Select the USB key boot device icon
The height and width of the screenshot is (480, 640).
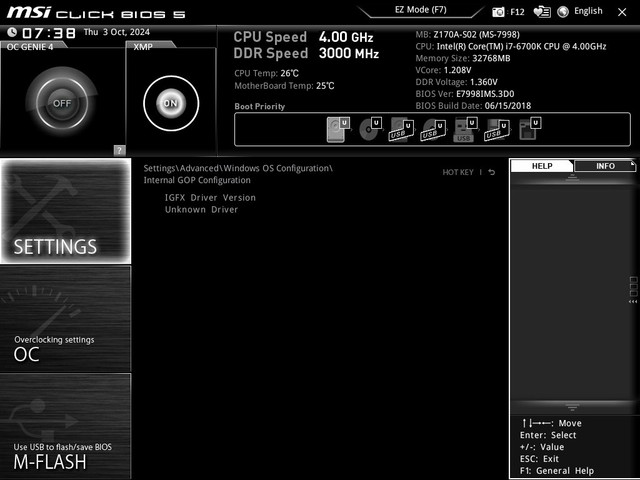pos(465,129)
